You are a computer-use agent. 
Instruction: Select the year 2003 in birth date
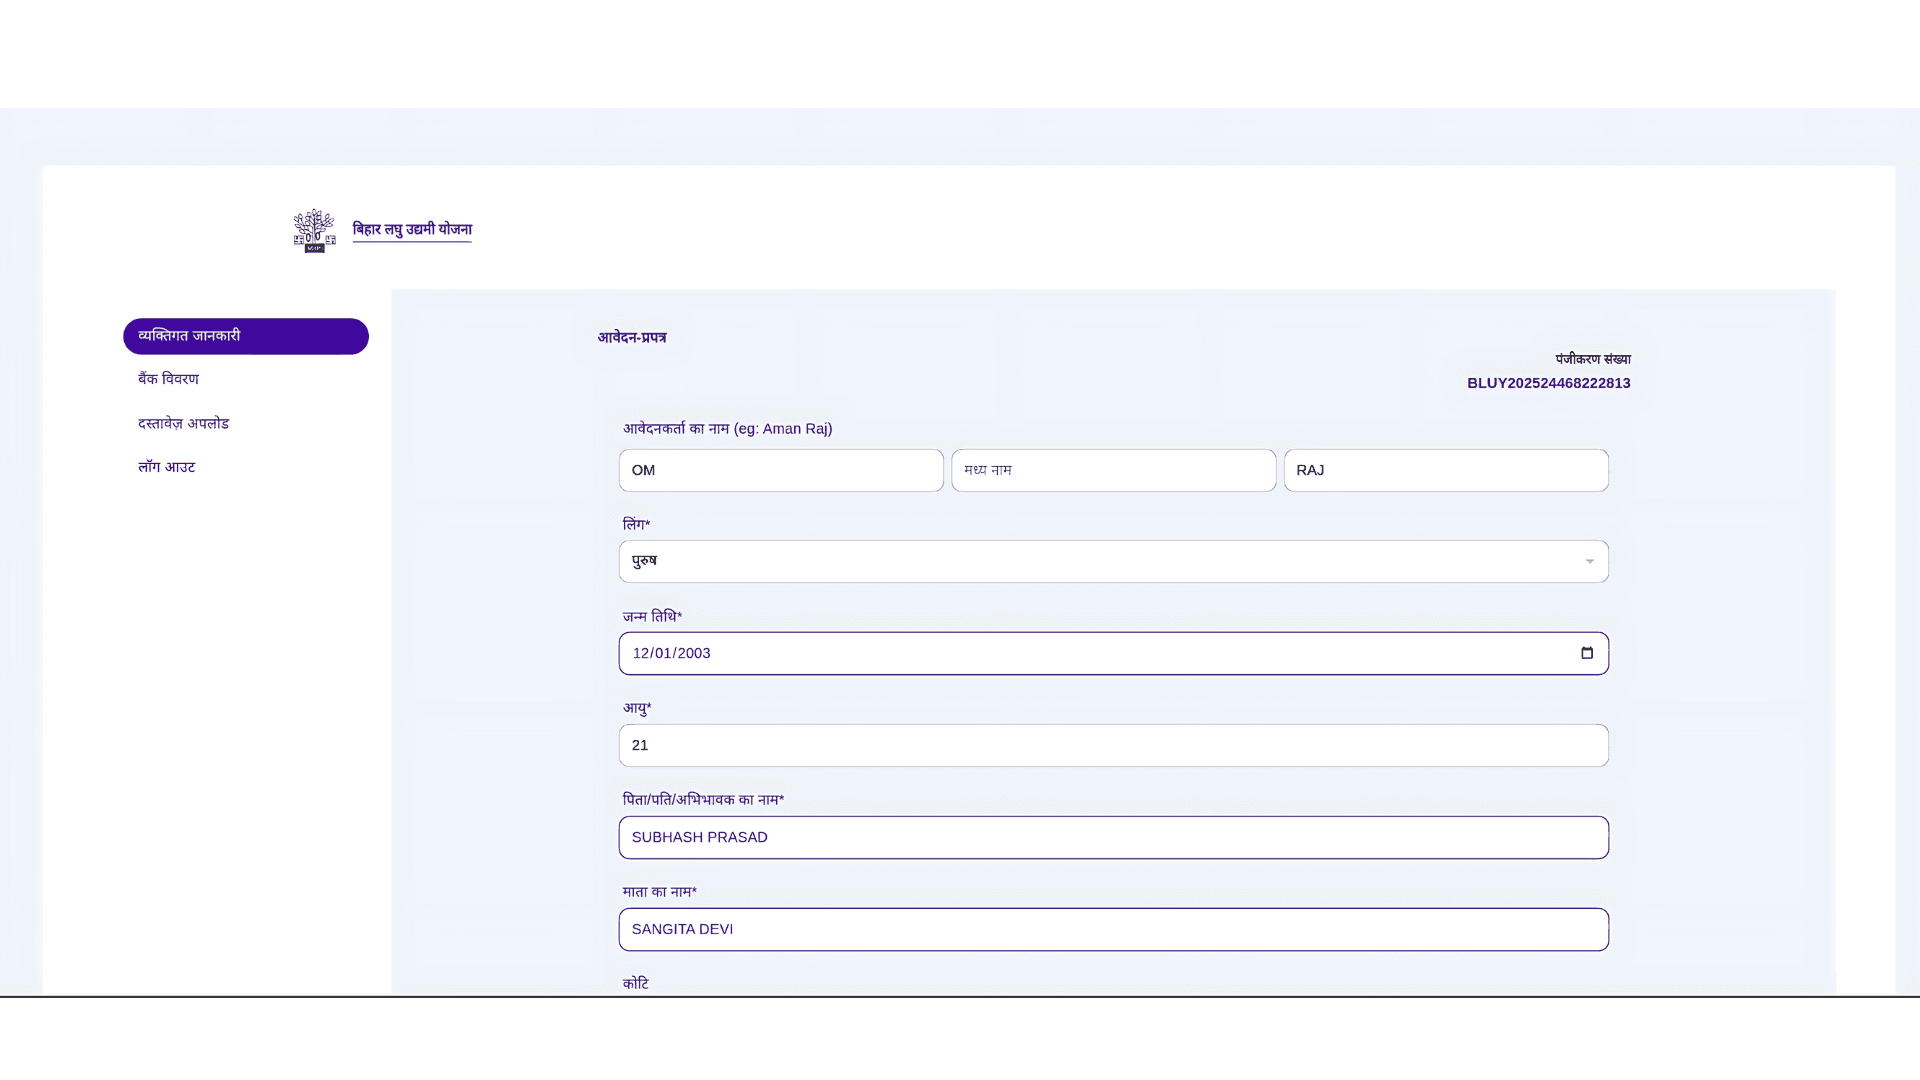(694, 653)
